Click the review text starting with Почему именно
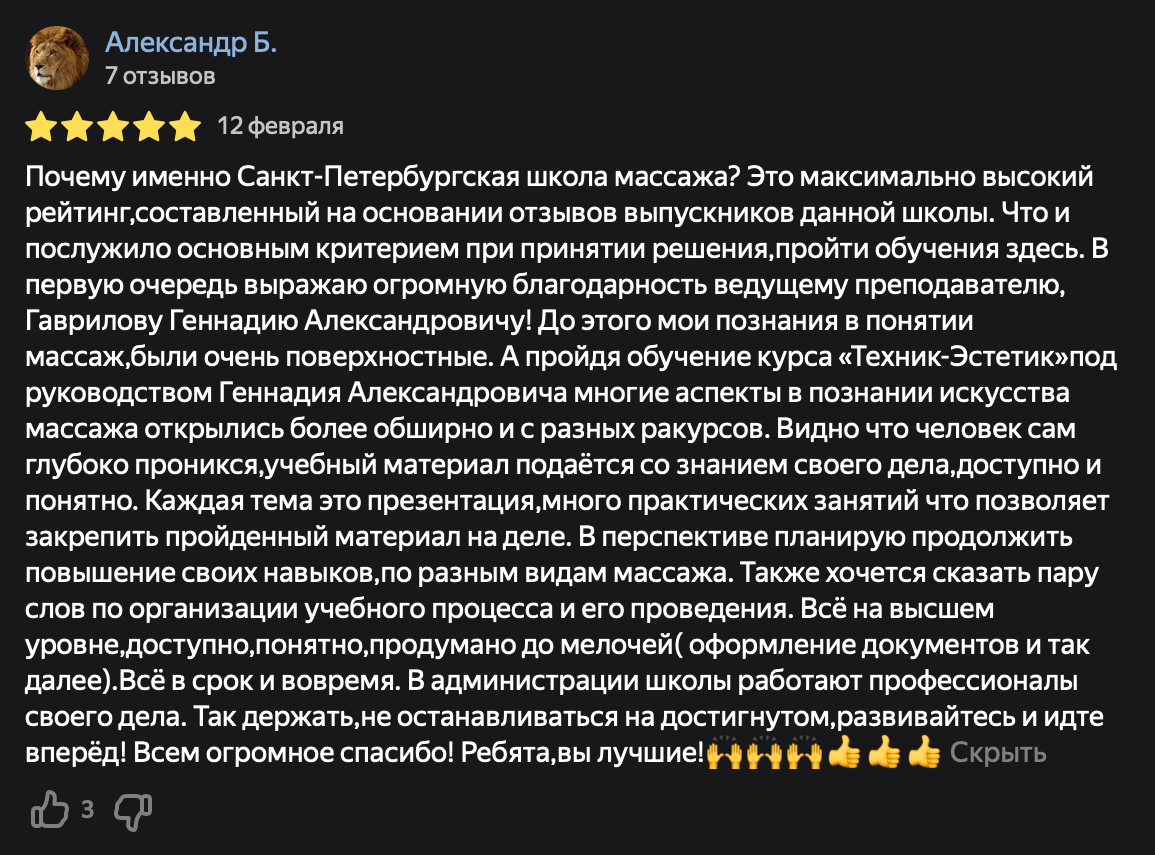 (571, 465)
